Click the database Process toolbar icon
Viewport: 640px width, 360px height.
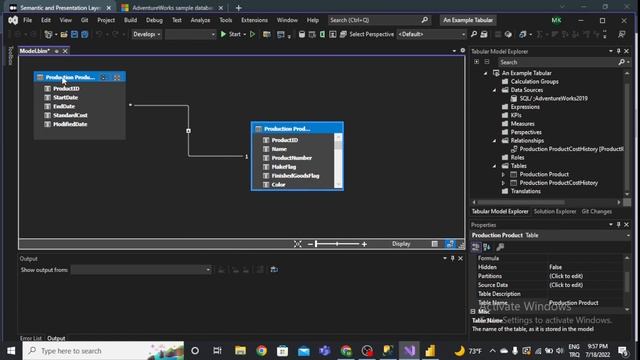(302, 34)
